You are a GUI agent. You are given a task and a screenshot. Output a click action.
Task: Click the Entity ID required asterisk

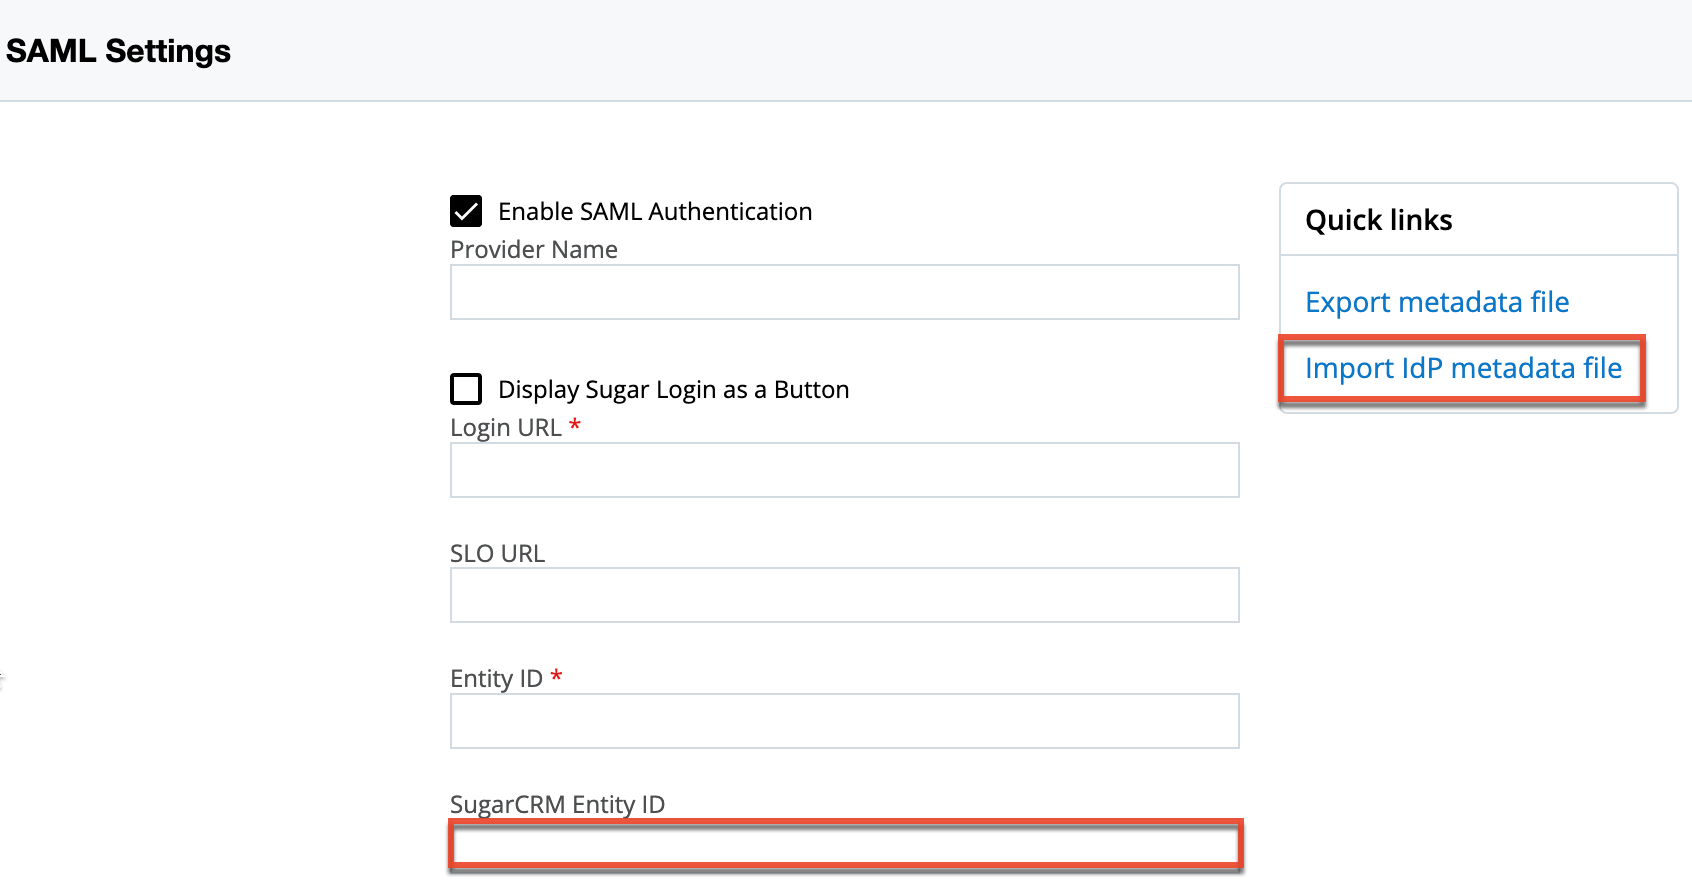(x=556, y=677)
